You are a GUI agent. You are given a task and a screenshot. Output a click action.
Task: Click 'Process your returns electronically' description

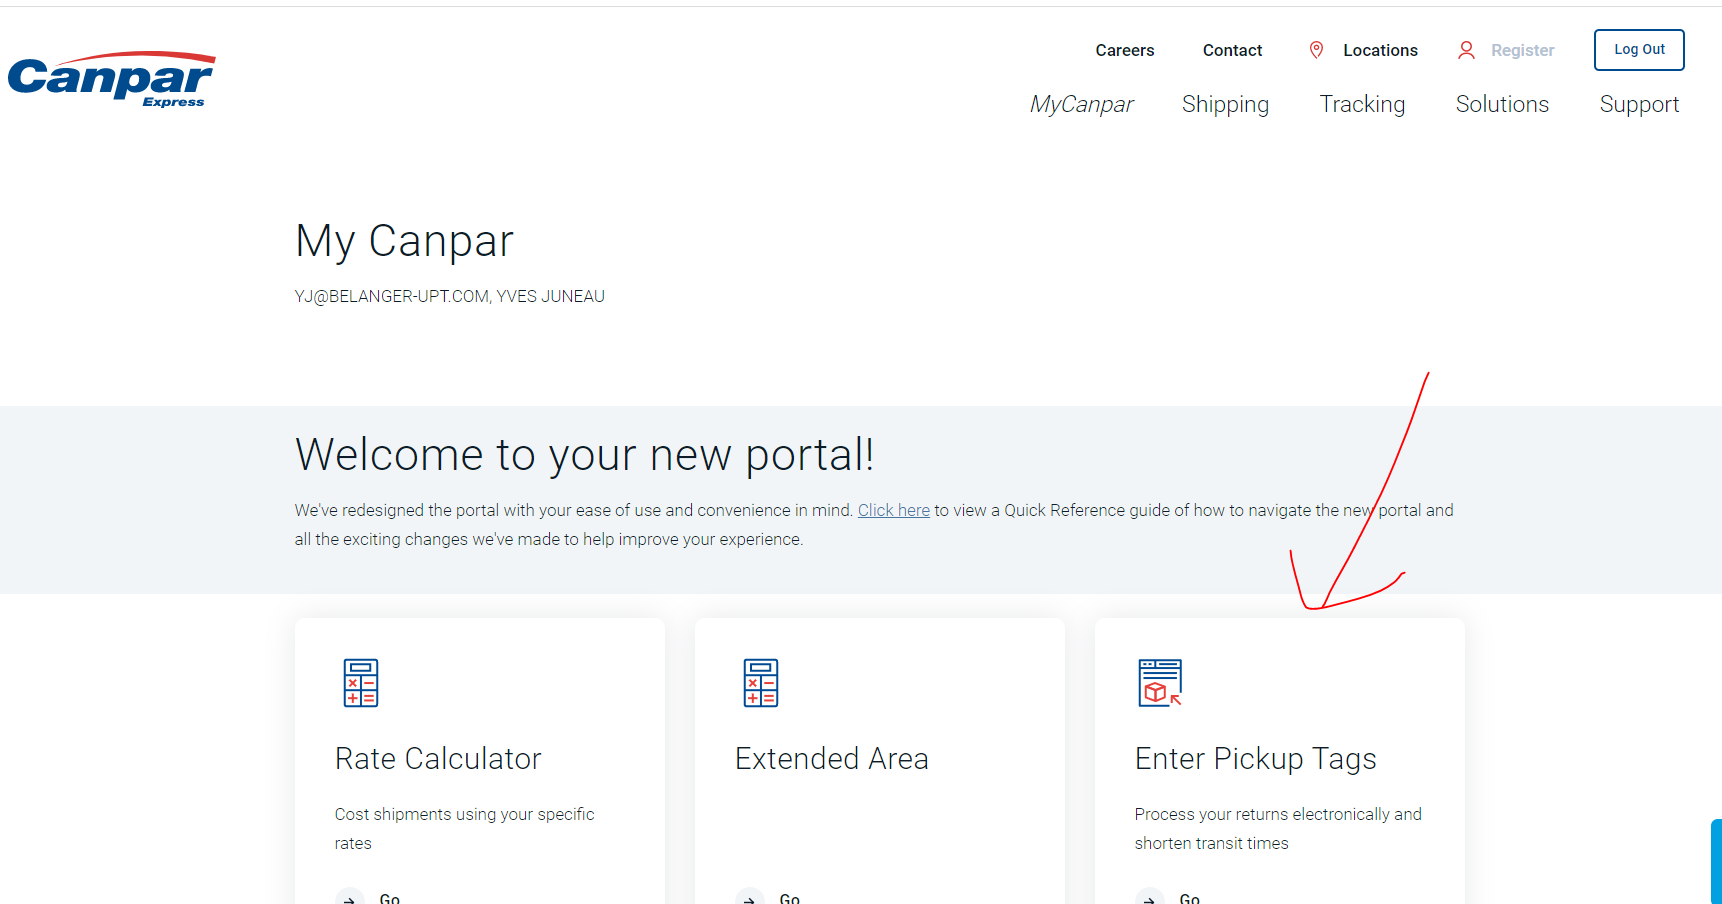[x=1278, y=829]
